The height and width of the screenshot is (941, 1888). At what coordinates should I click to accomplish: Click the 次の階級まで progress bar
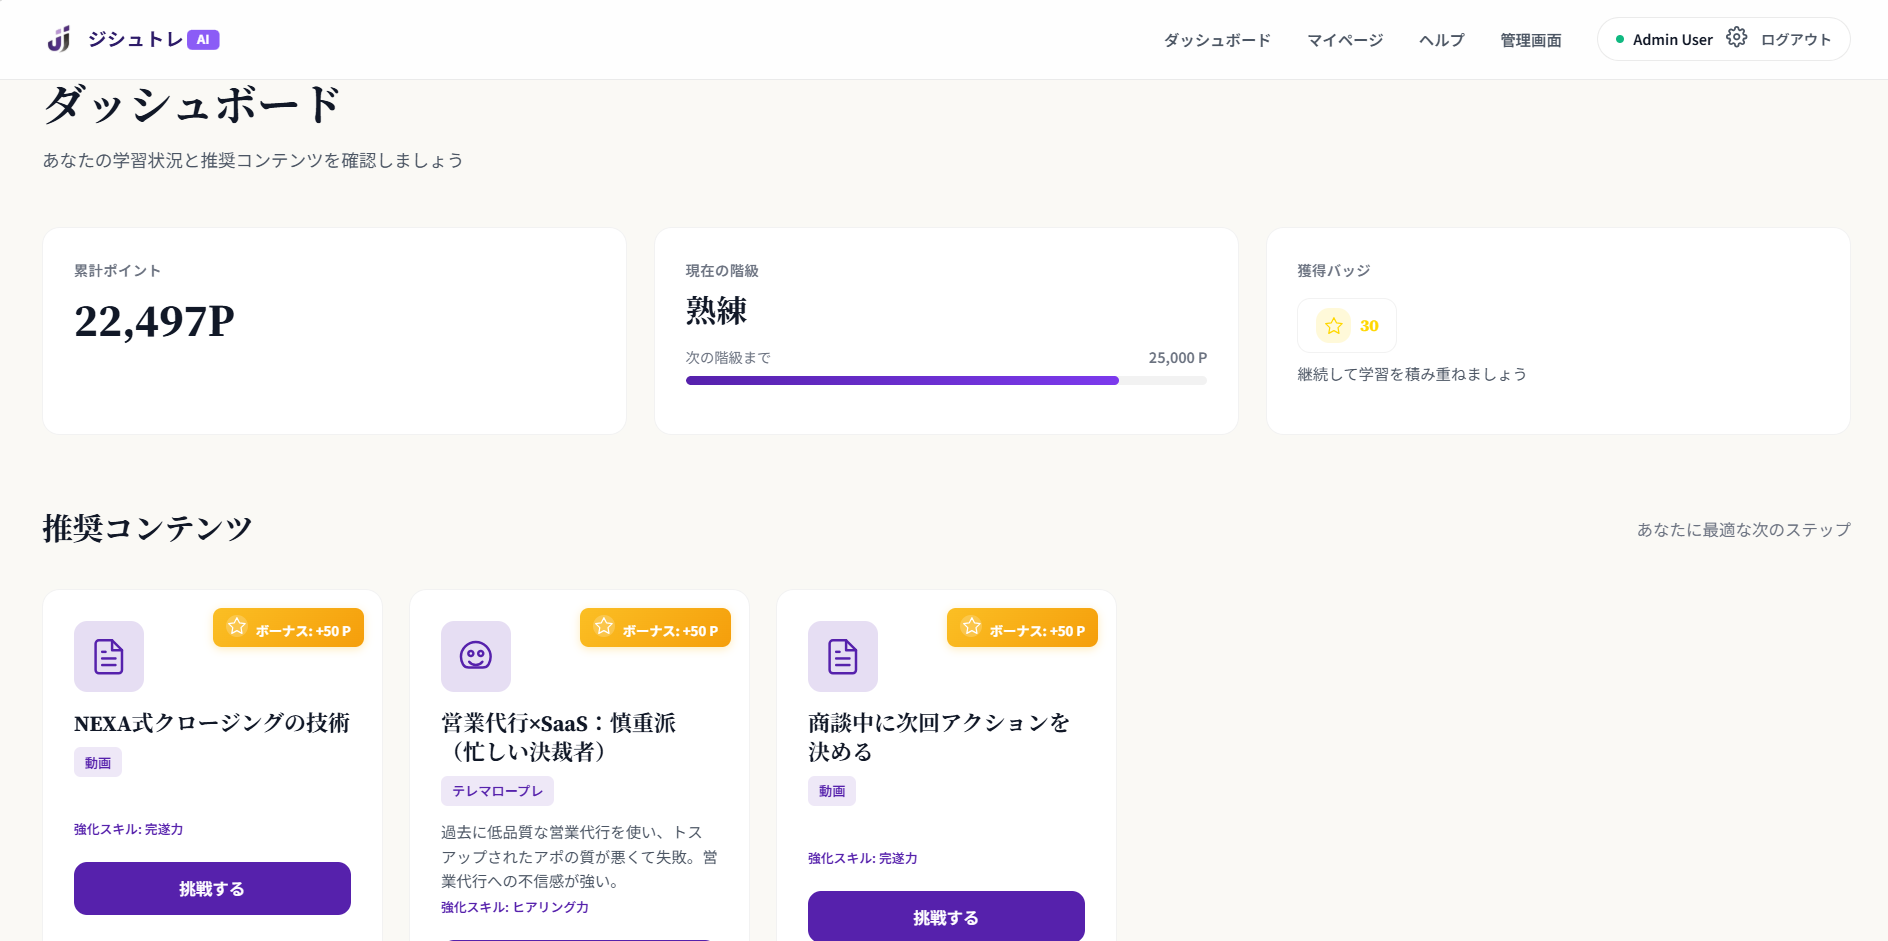coord(945,380)
